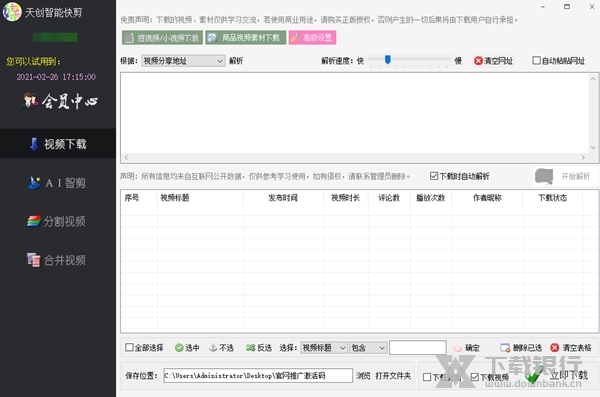The width and height of the screenshot is (600, 397).
Task: Click the 删除已选 delete selected icon
Action: click(x=505, y=348)
